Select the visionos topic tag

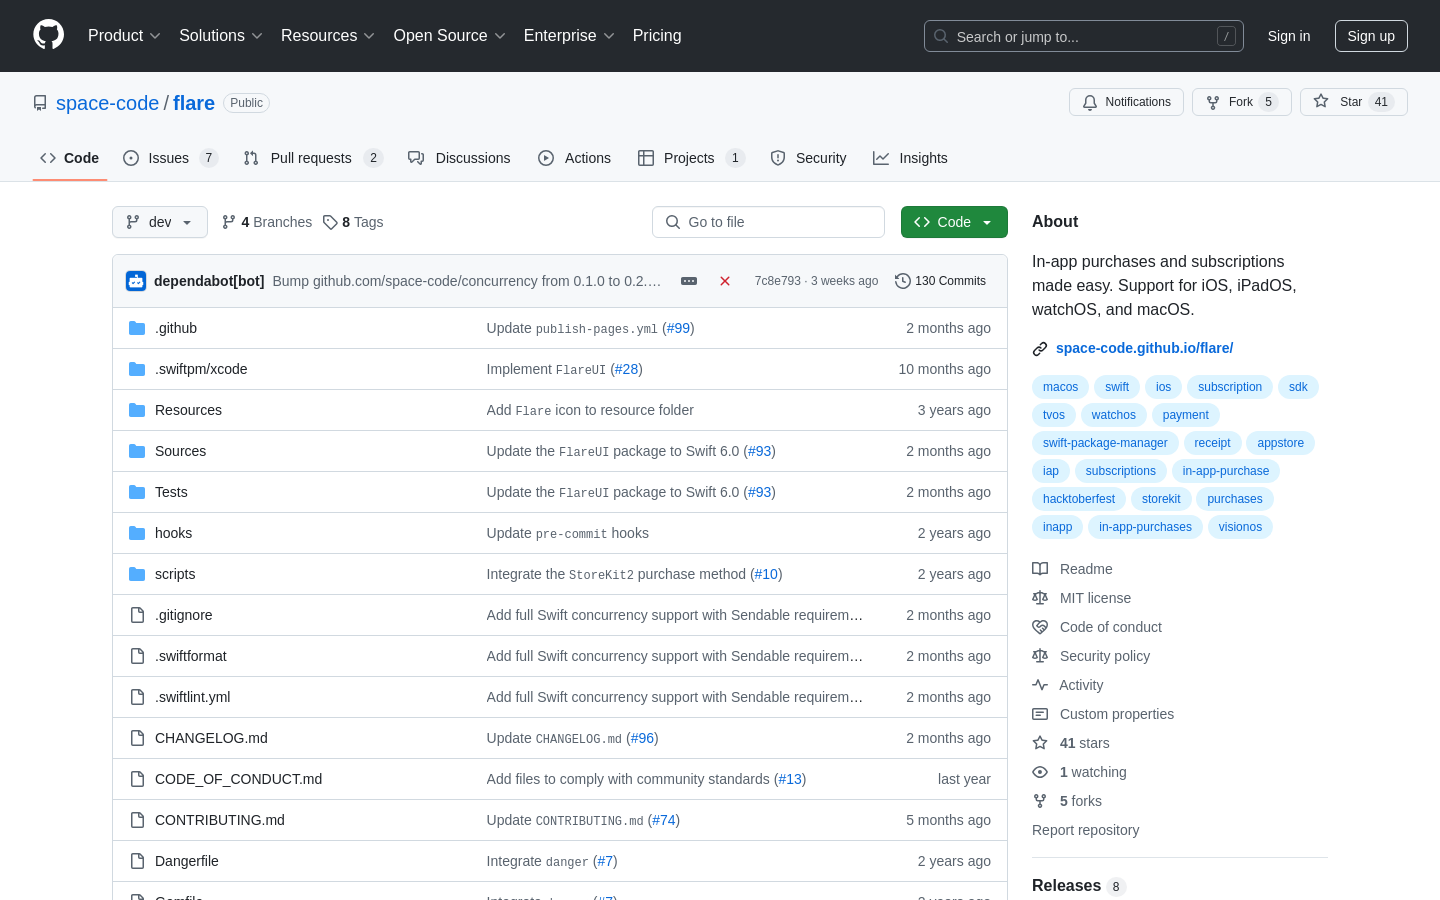coord(1240,527)
